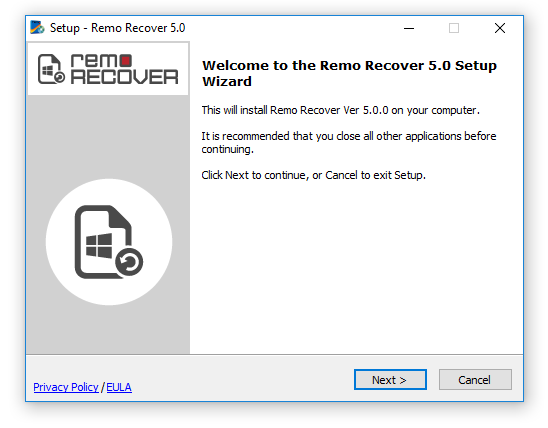Viewport: 548px width, 428px height.
Task: Click the large file recovery icon in circle
Action: pyautogui.click(x=109, y=242)
